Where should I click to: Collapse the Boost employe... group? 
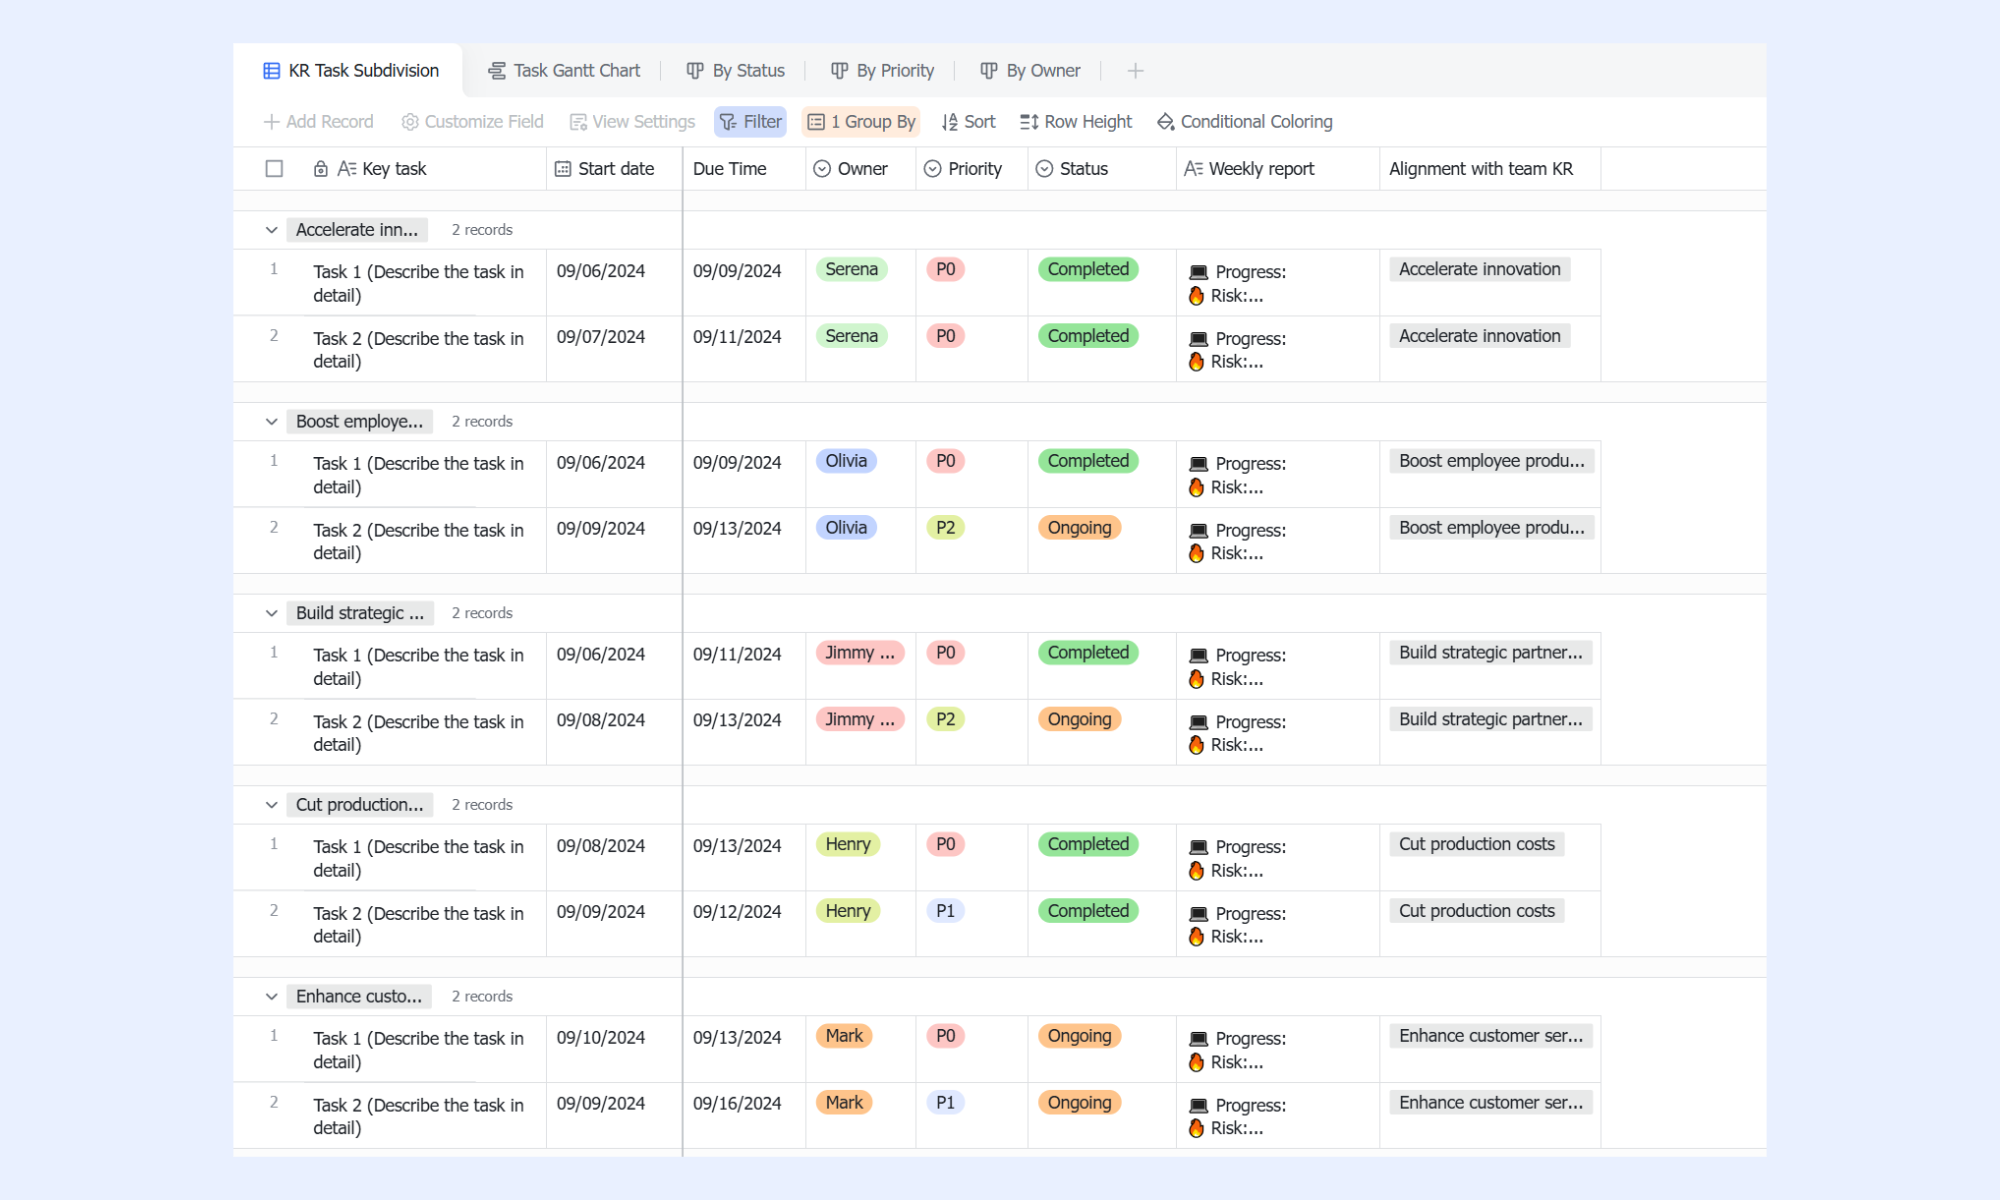(271, 422)
